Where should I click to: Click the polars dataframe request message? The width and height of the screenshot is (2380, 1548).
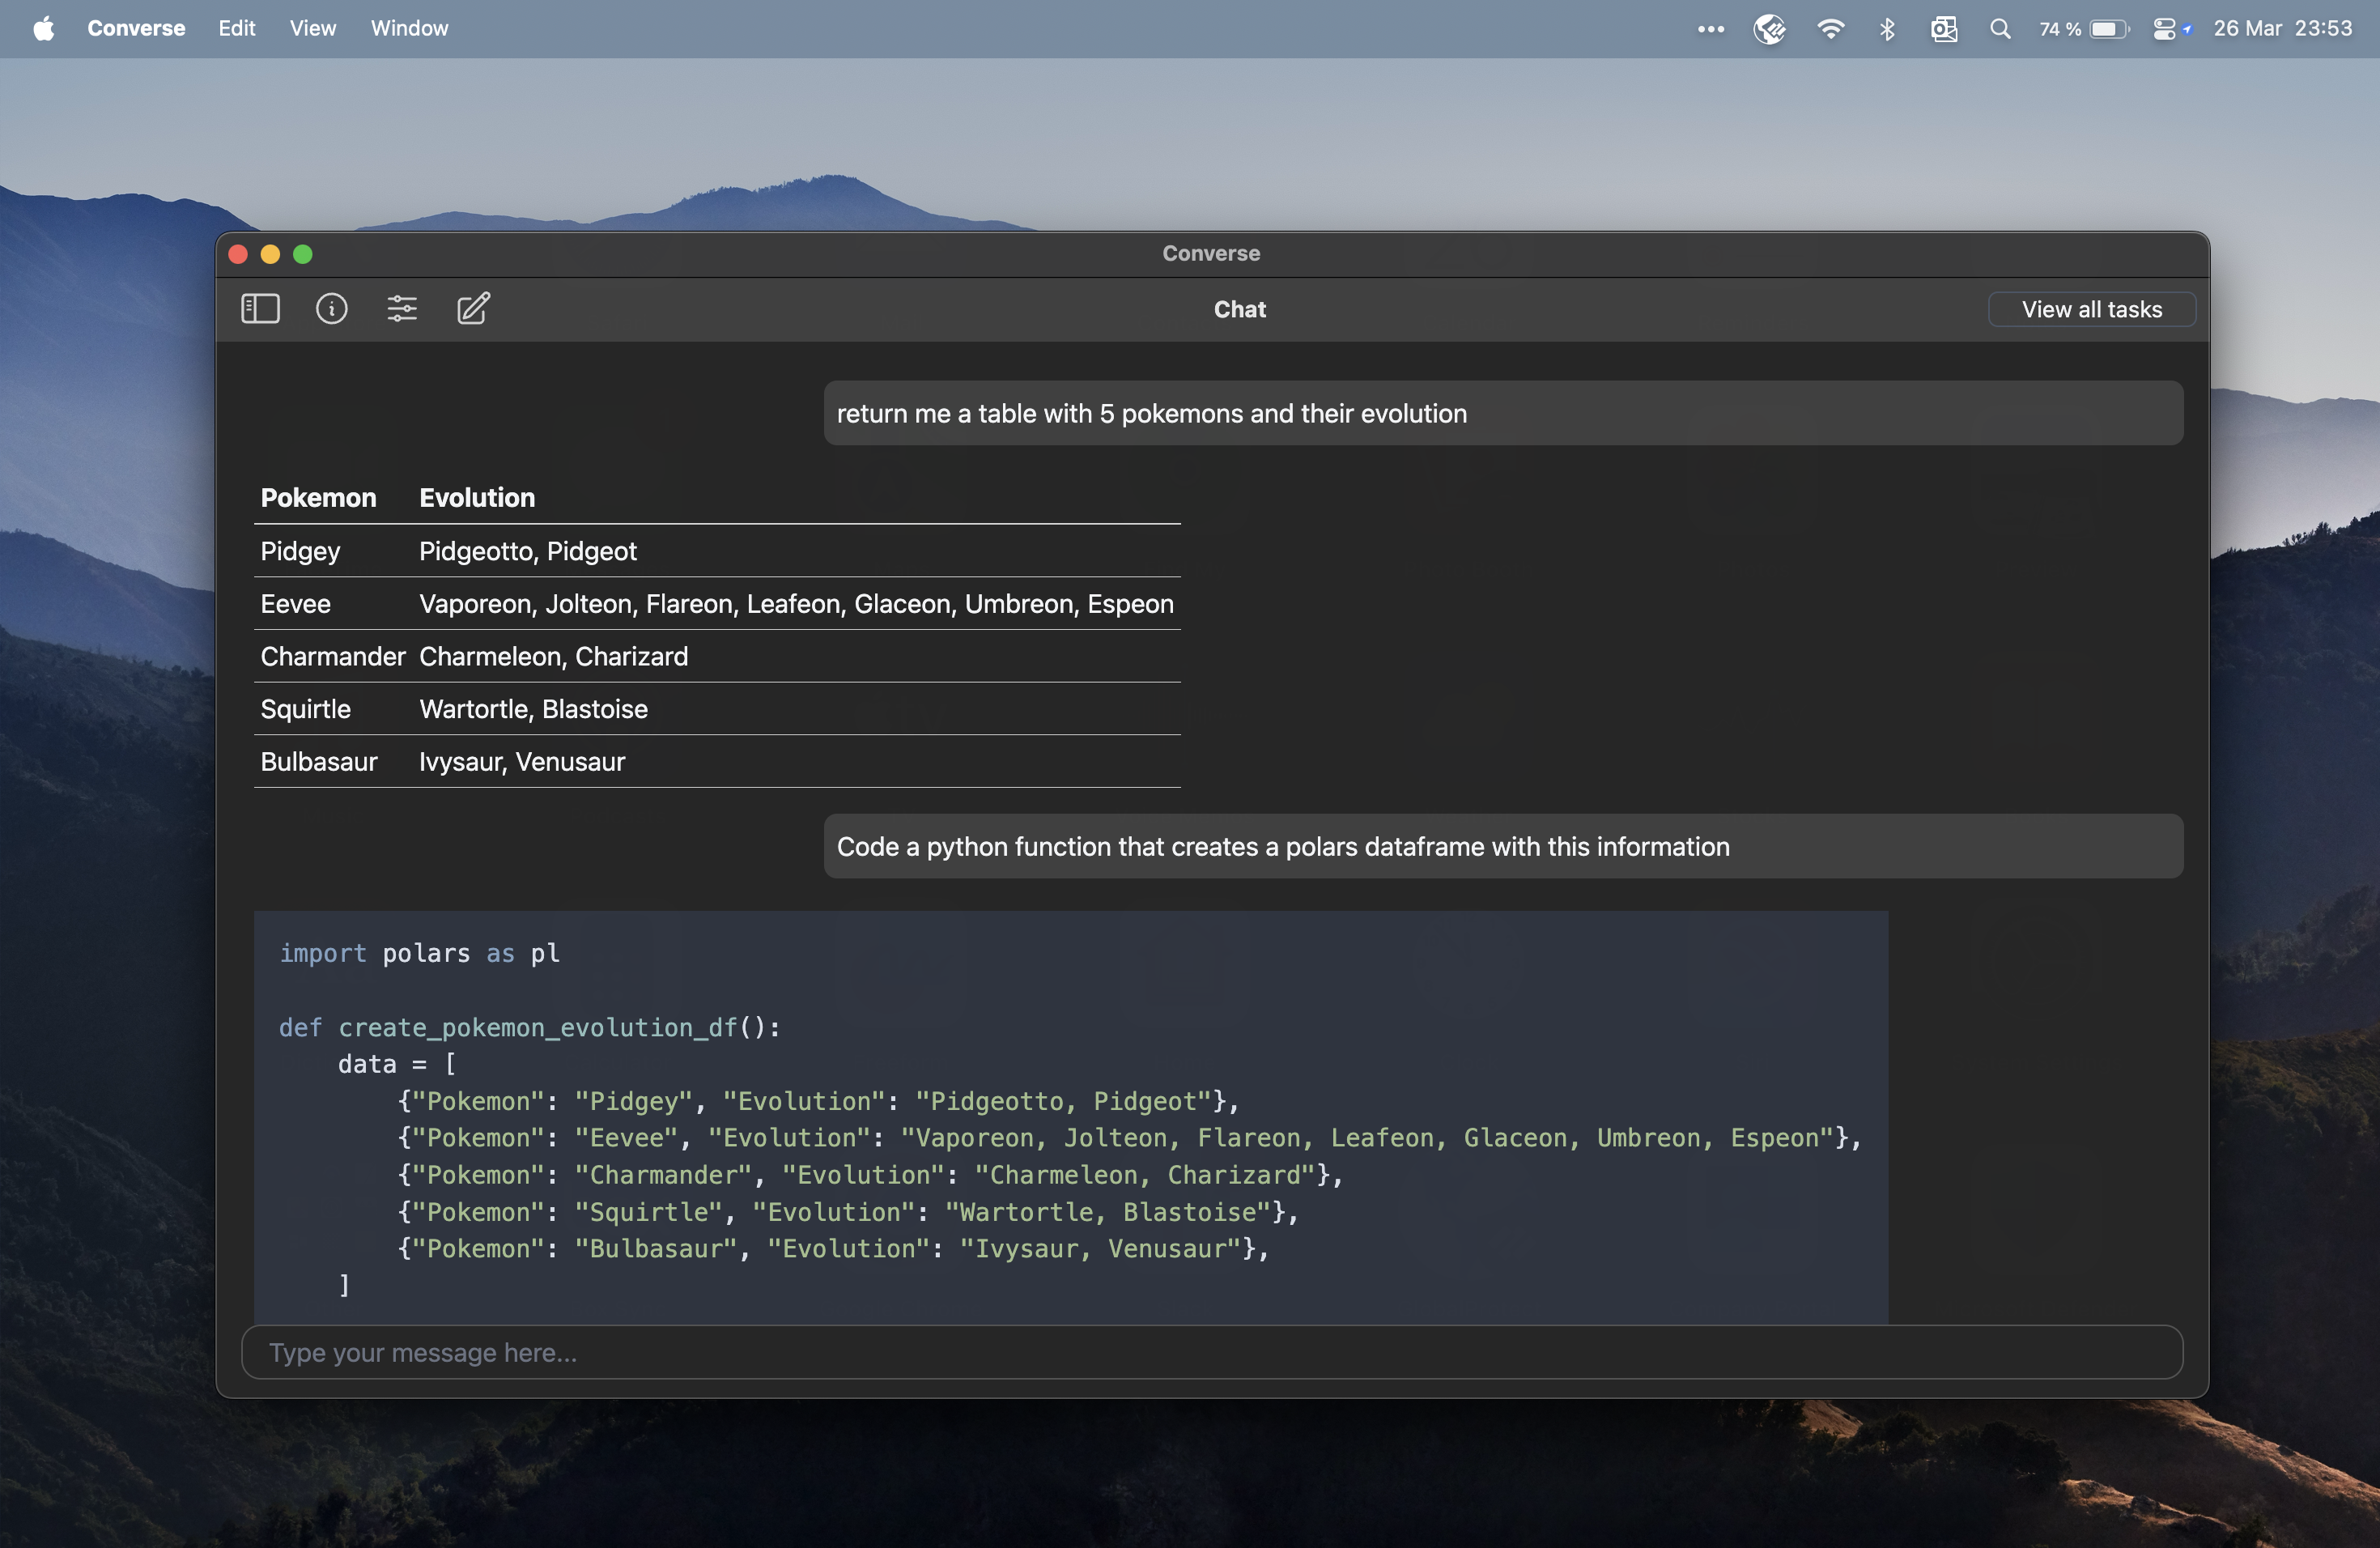click(x=1502, y=846)
